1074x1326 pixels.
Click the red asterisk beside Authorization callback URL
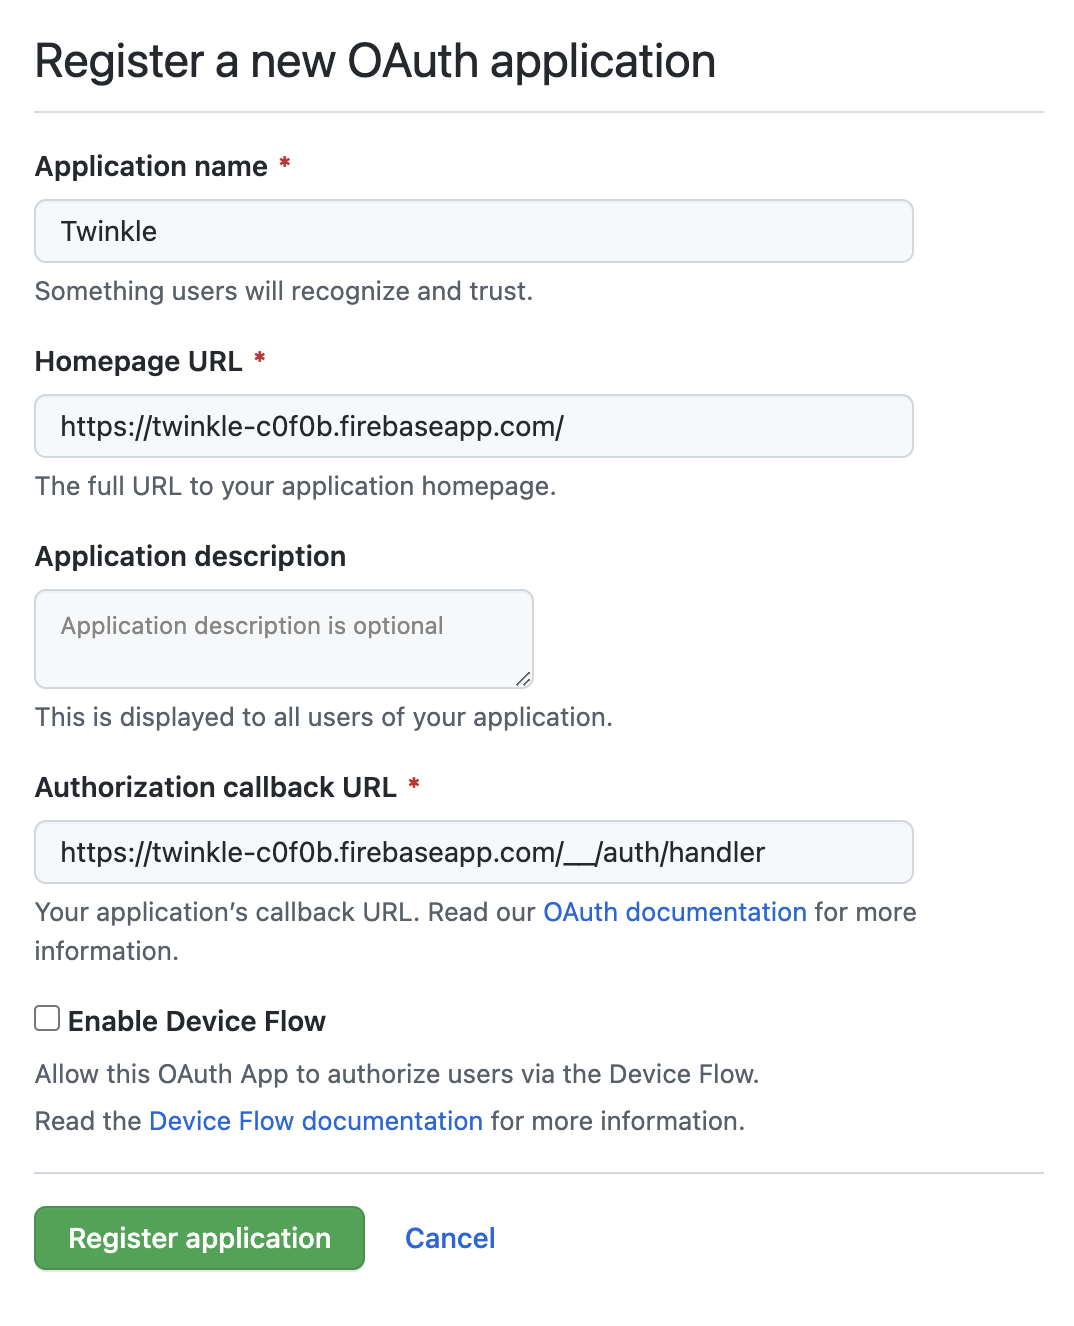pyautogui.click(x=414, y=784)
